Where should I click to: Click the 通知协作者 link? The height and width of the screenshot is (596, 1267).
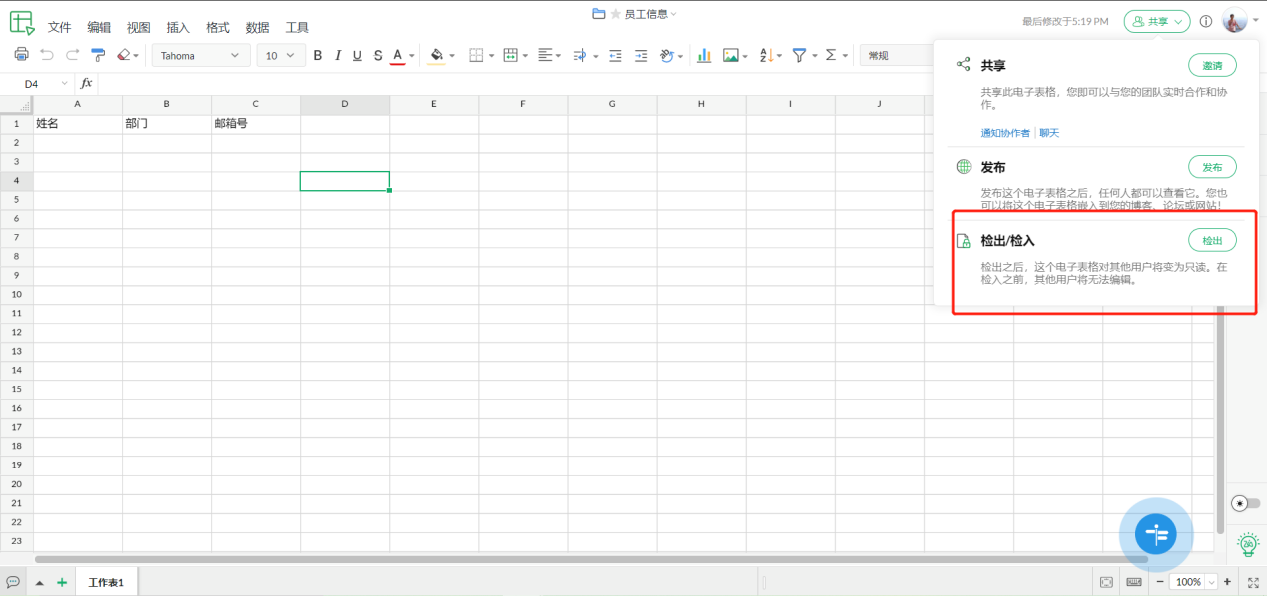[x=1005, y=133]
